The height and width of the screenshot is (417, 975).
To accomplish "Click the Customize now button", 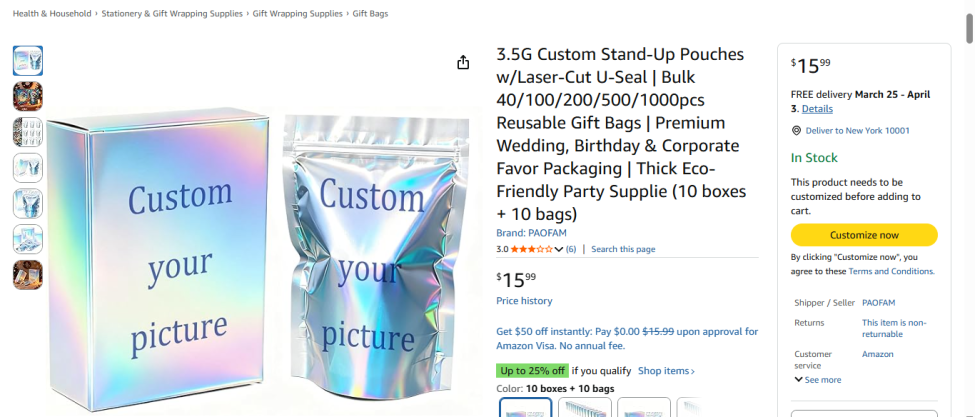I will (864, 235).
